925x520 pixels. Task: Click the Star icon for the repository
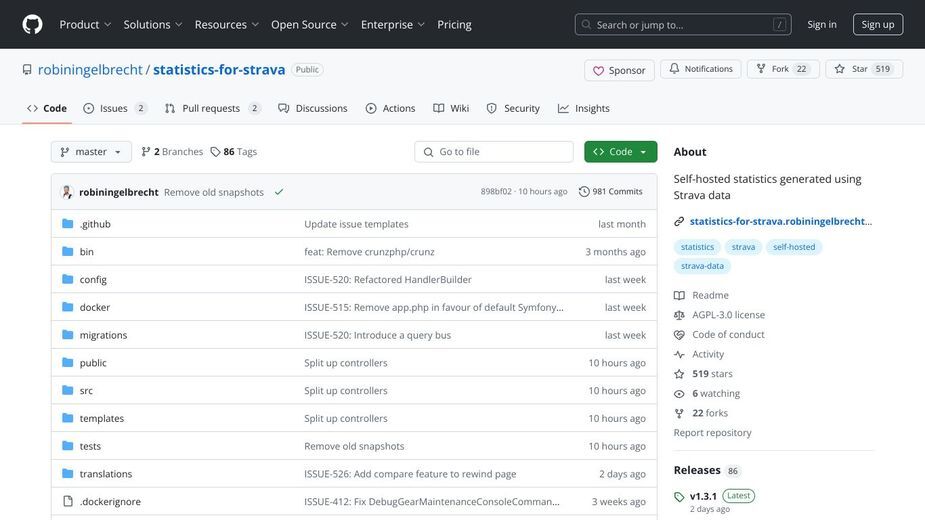[839, 69]
